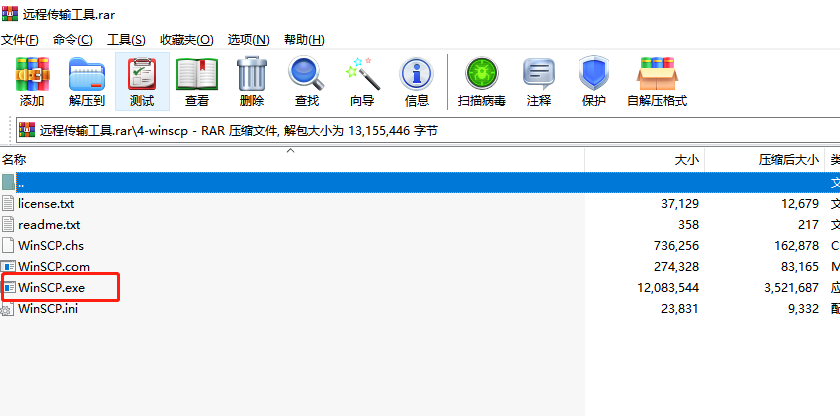
Task: Click the WinSCP.chs file icon
Action: point(8,245)
